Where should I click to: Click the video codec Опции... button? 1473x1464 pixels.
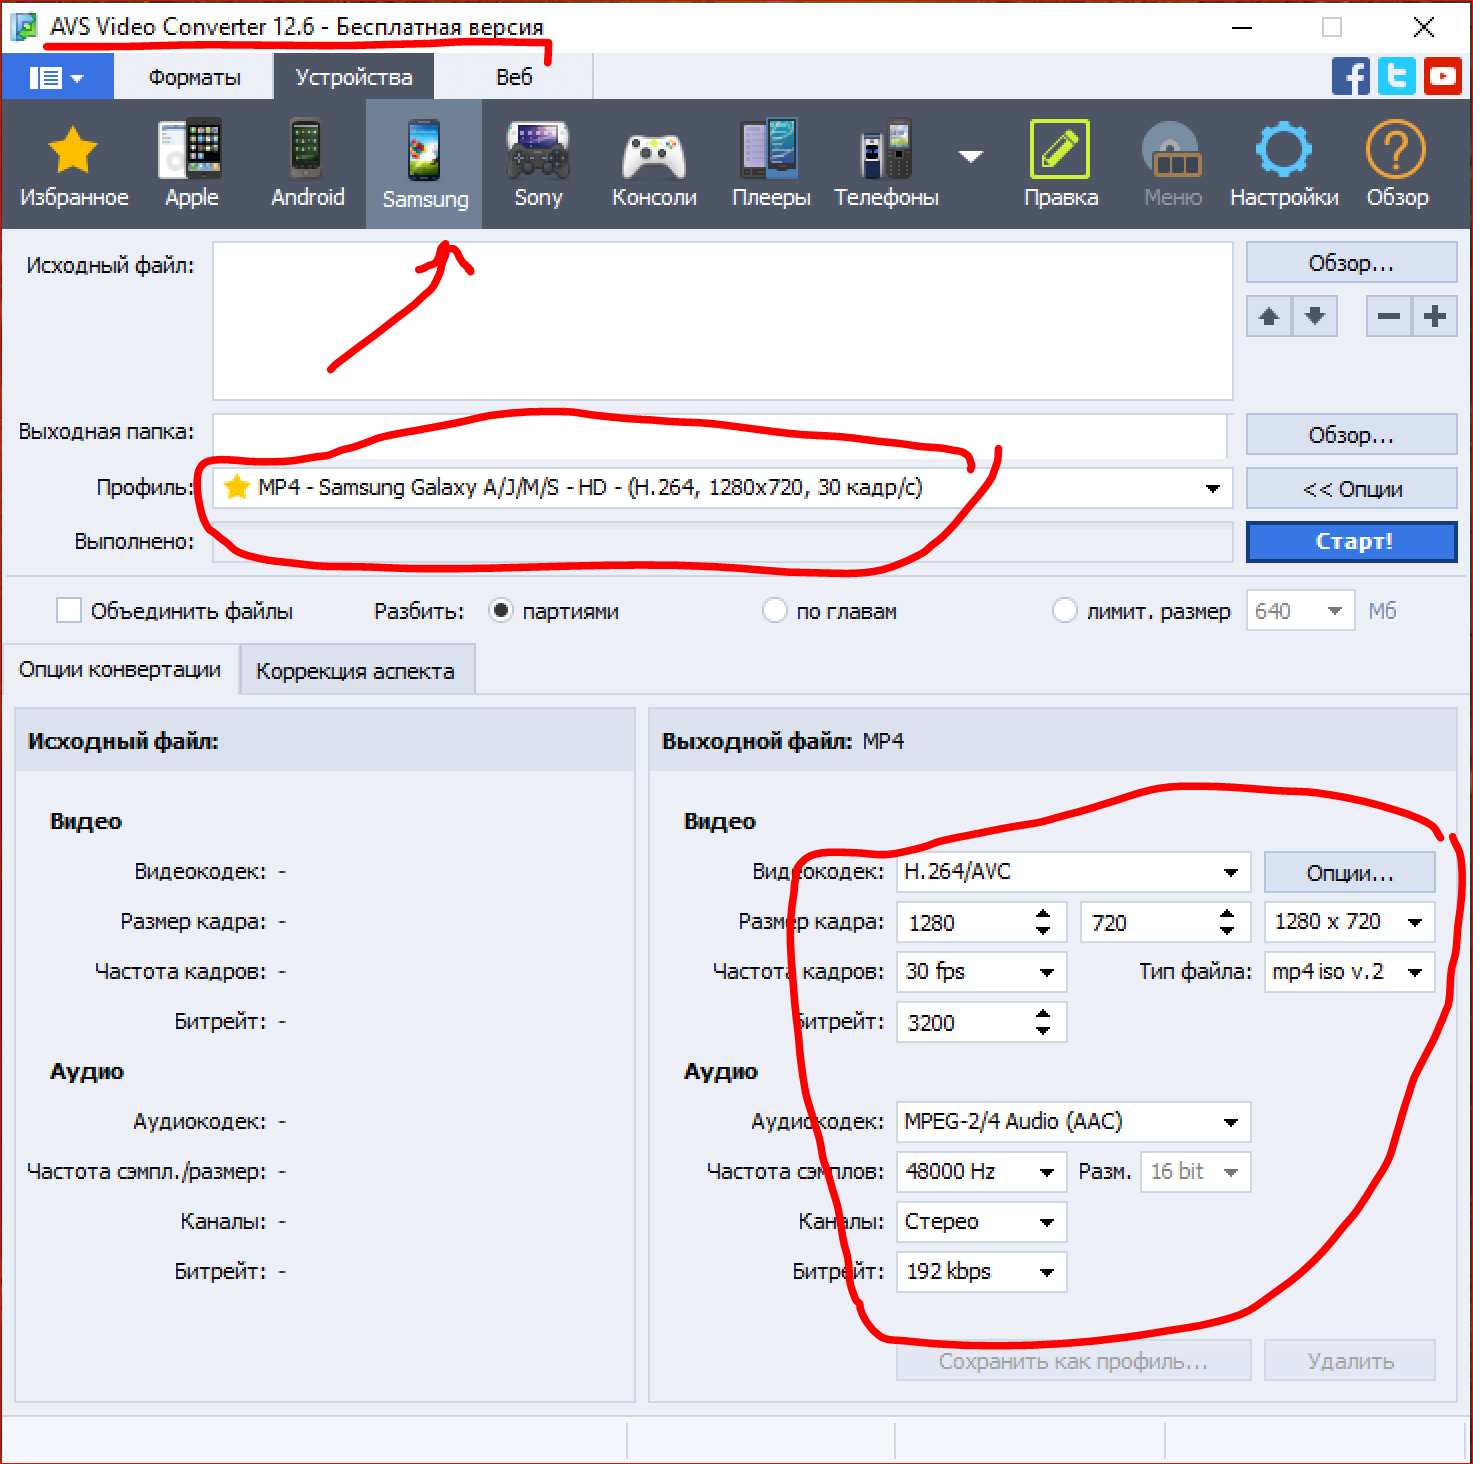click(x=1349, y=873)
